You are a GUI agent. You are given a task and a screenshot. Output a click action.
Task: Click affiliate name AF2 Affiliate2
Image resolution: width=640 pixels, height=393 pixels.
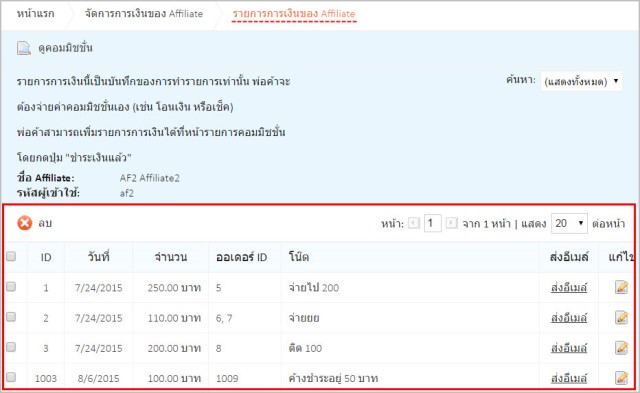pyautogui.click(x=149, y=178)
